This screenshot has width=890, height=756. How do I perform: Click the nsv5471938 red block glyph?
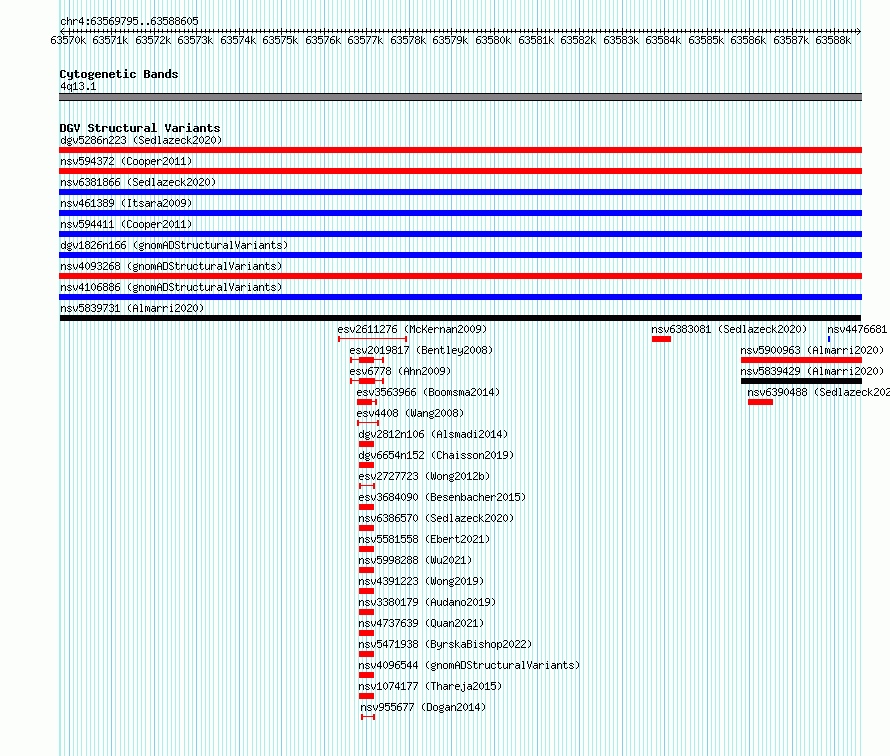pyautogui.click(x=366, y=654)
